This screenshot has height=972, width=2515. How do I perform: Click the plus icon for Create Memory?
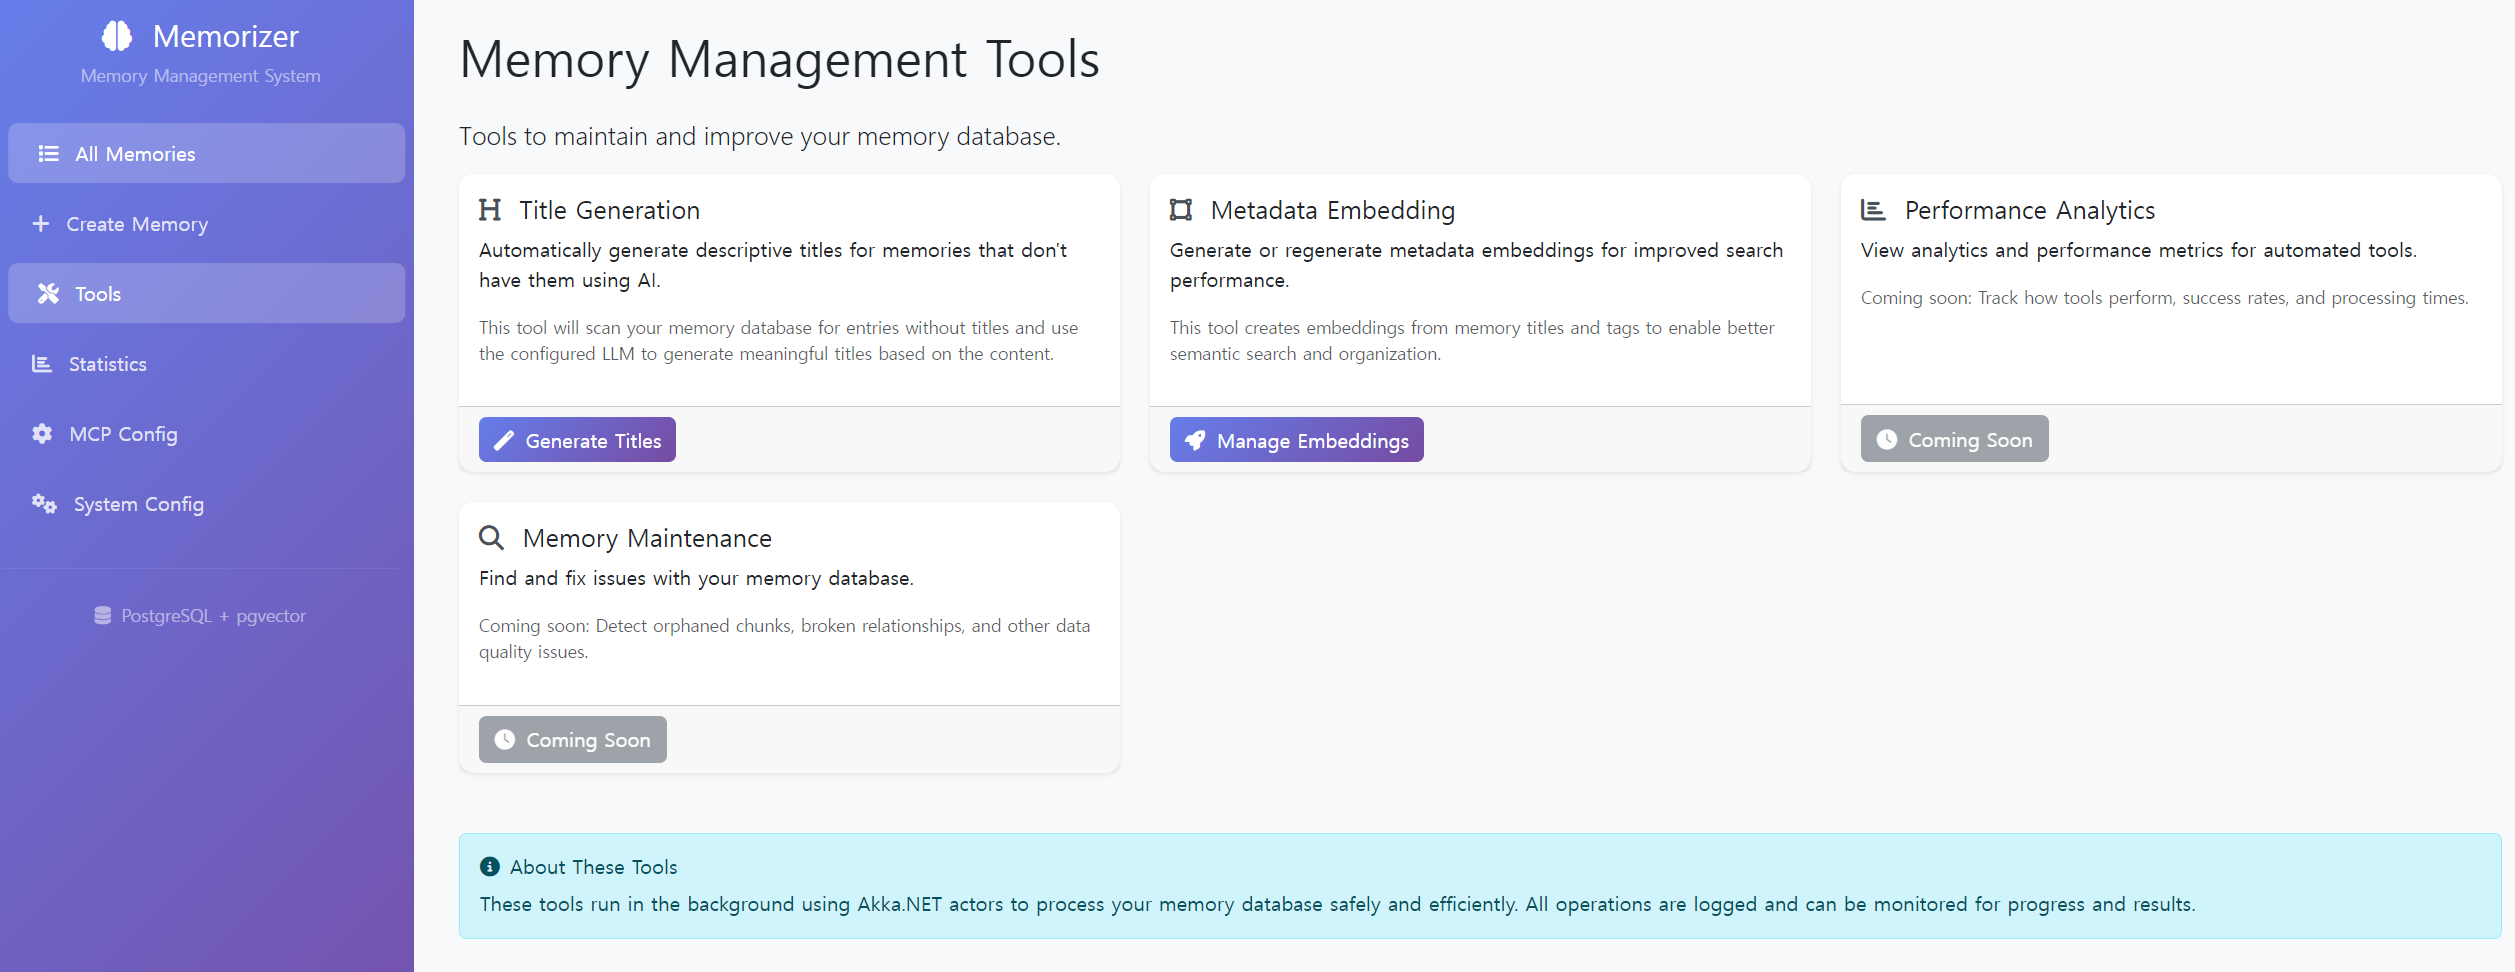coord(41,224)
